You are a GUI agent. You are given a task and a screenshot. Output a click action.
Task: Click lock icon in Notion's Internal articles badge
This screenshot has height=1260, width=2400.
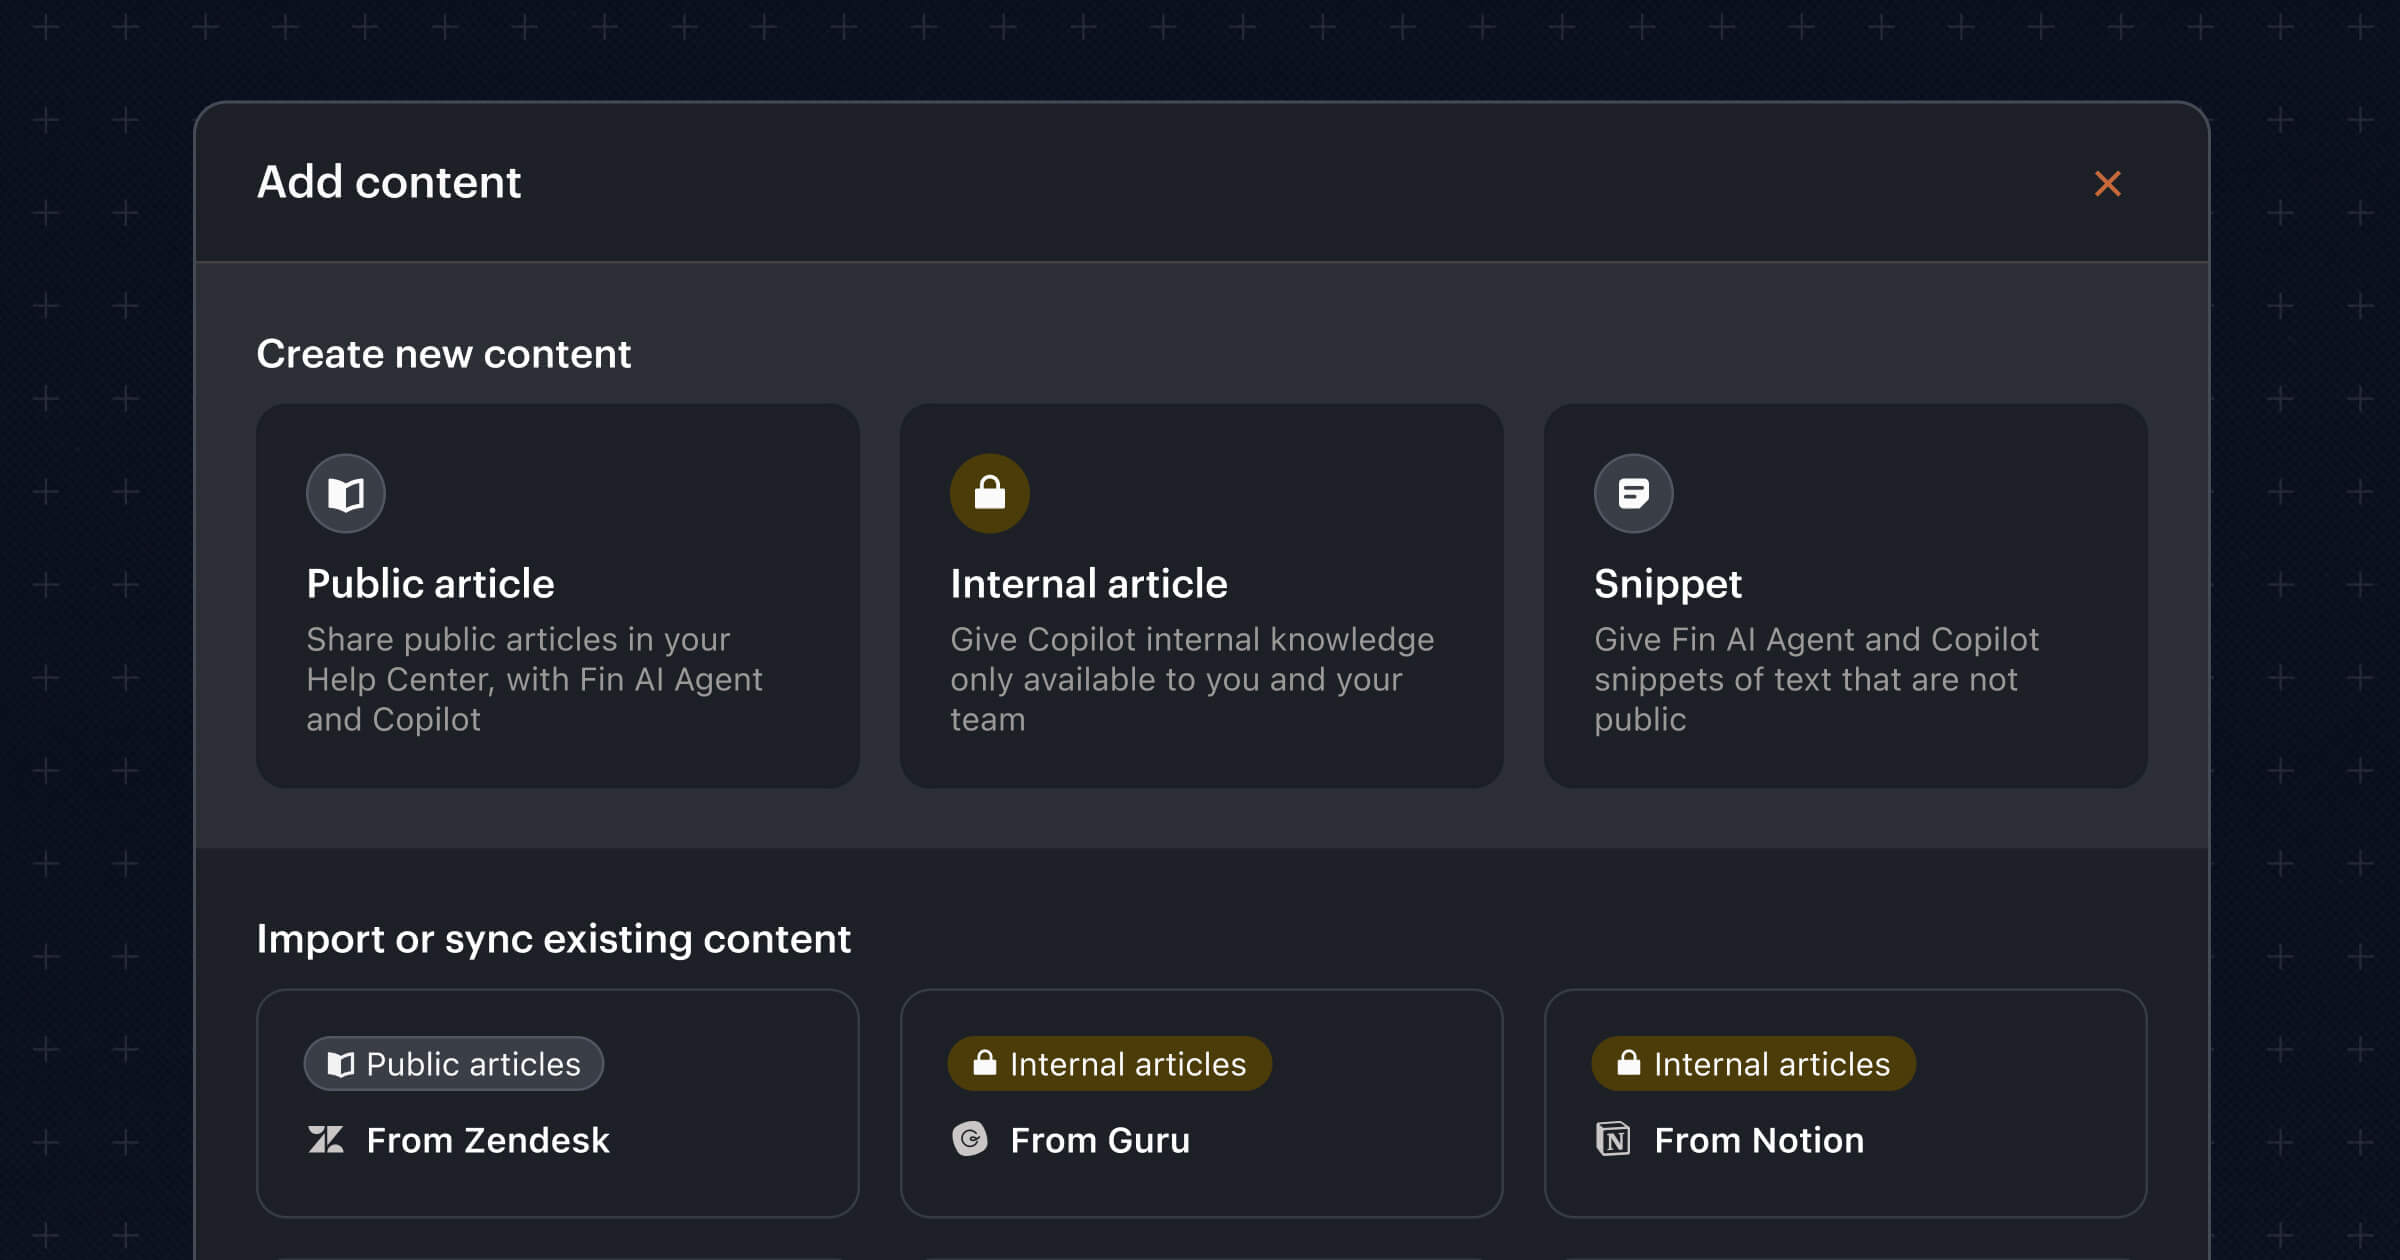[1629, 1062]
